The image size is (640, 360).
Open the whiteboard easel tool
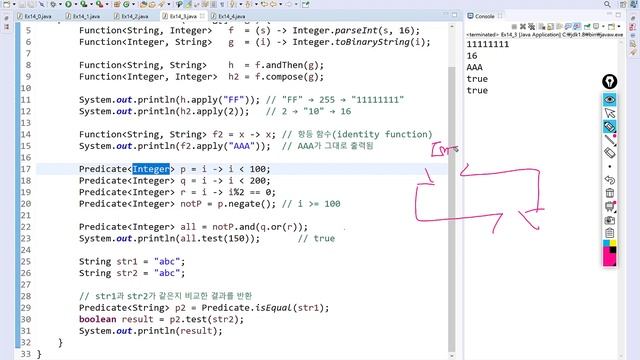tap(609, 207)
